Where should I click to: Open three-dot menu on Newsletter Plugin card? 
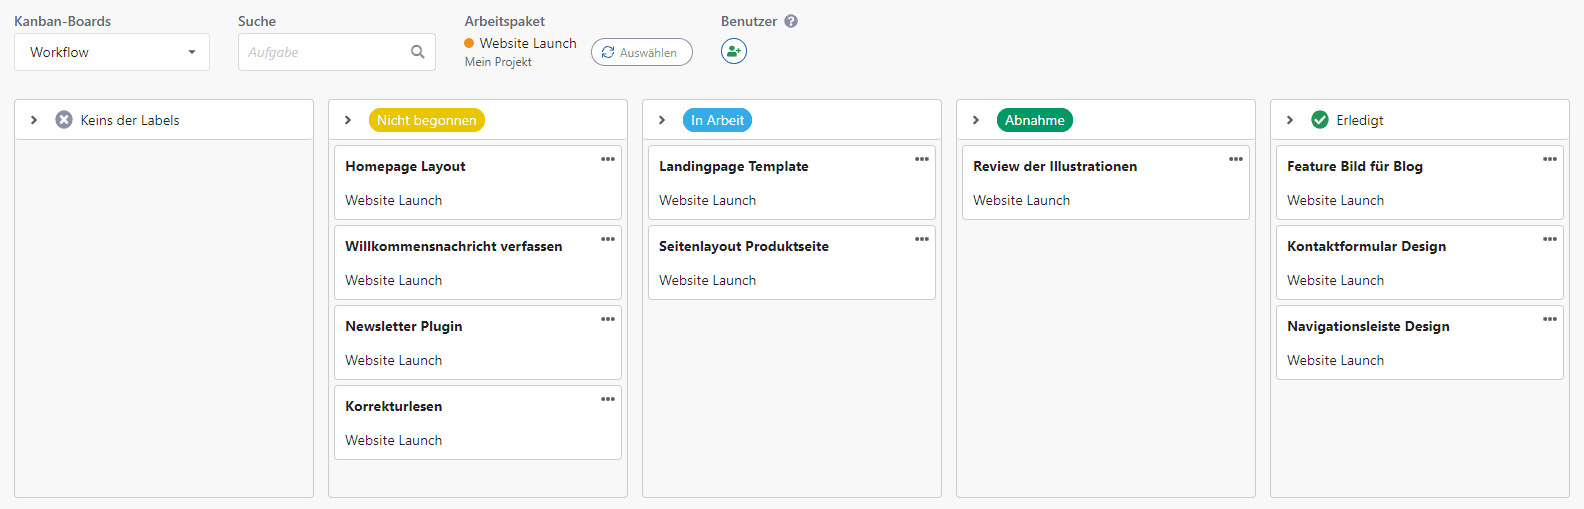(608, 319)
